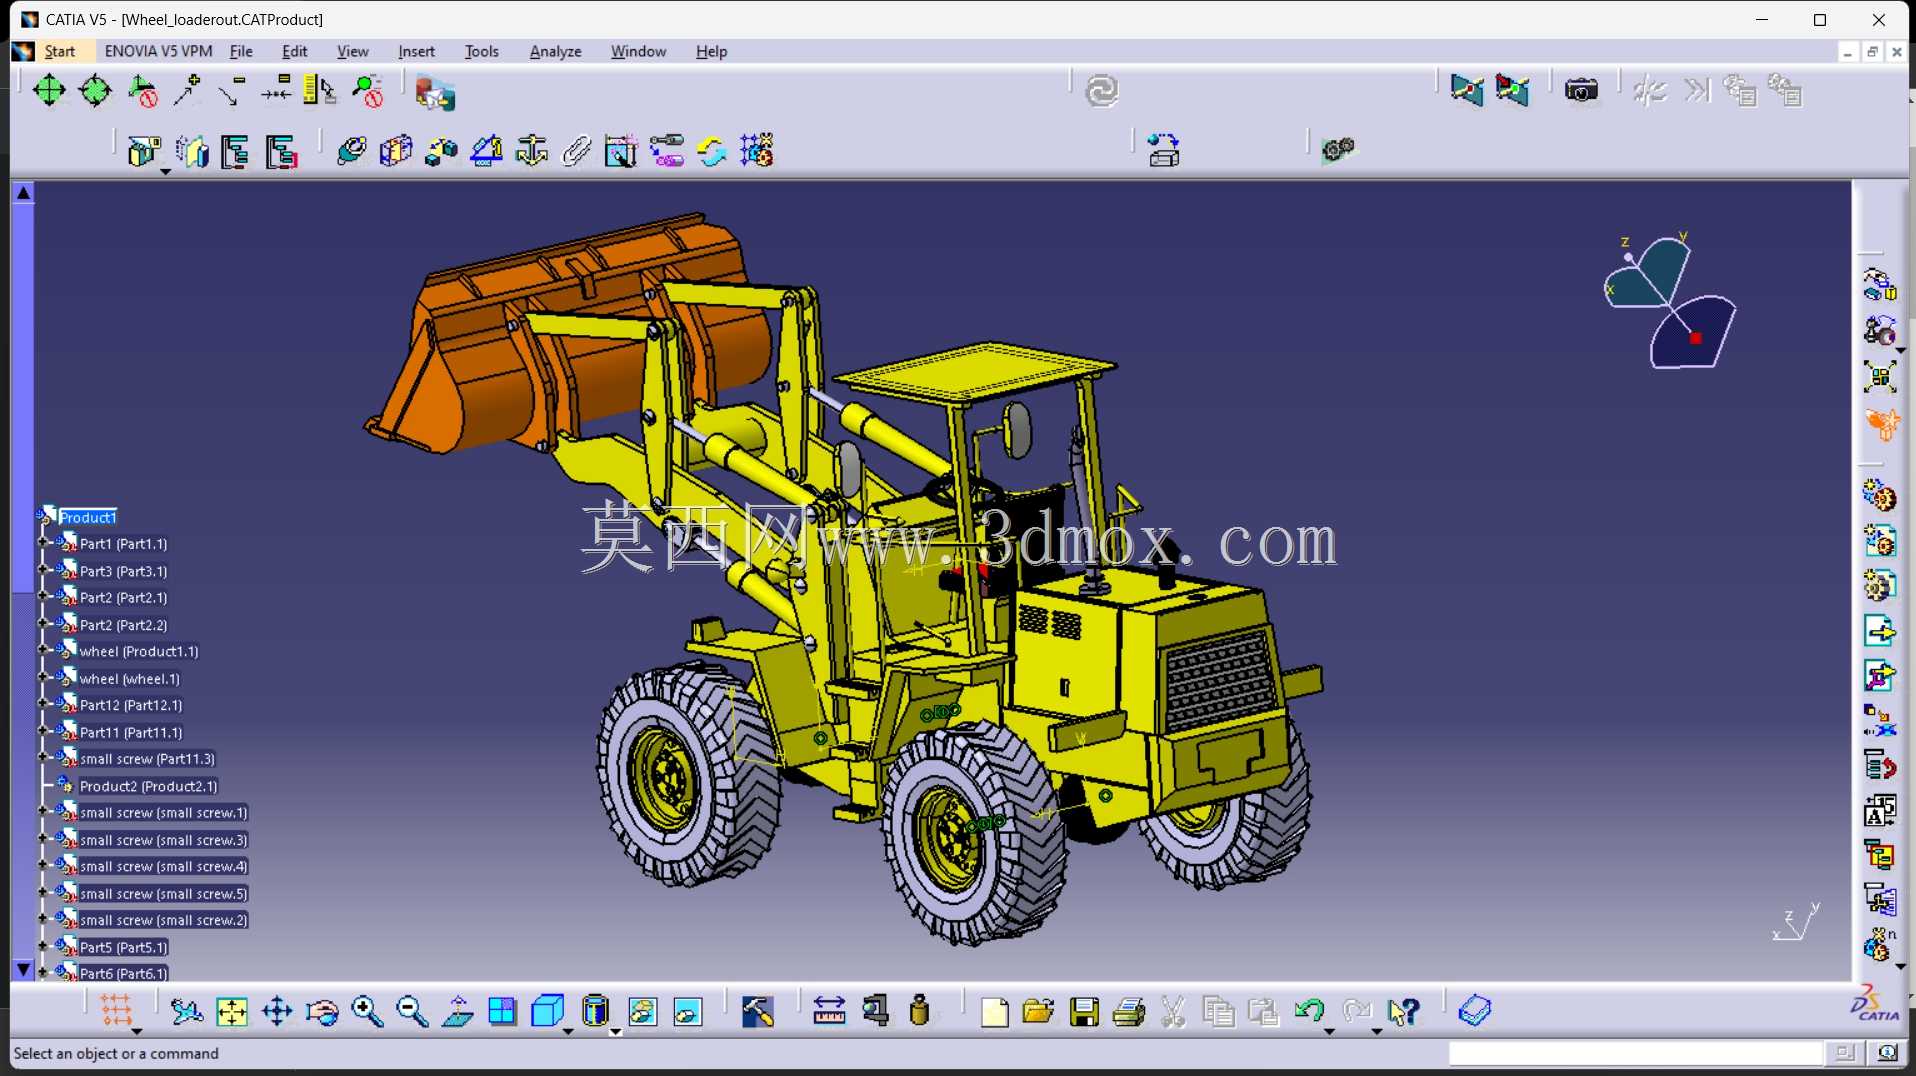This screenshot has height=1076, width=1916.
Task: Open the Capture camera tool
Action: pos(1581,91)
